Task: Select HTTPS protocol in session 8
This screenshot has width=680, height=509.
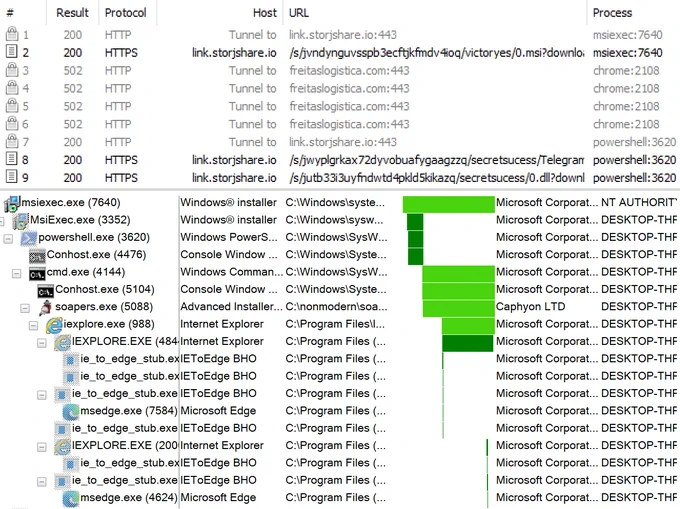Action: 121,160
